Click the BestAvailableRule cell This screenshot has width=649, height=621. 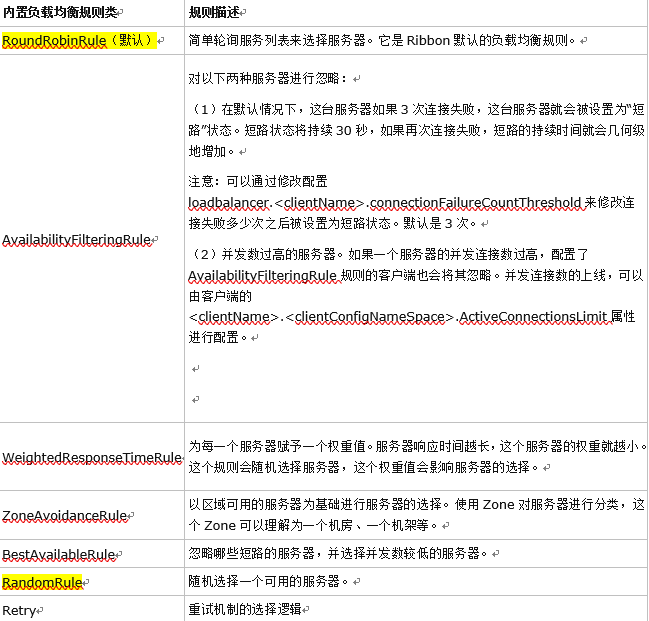point(59,554)
